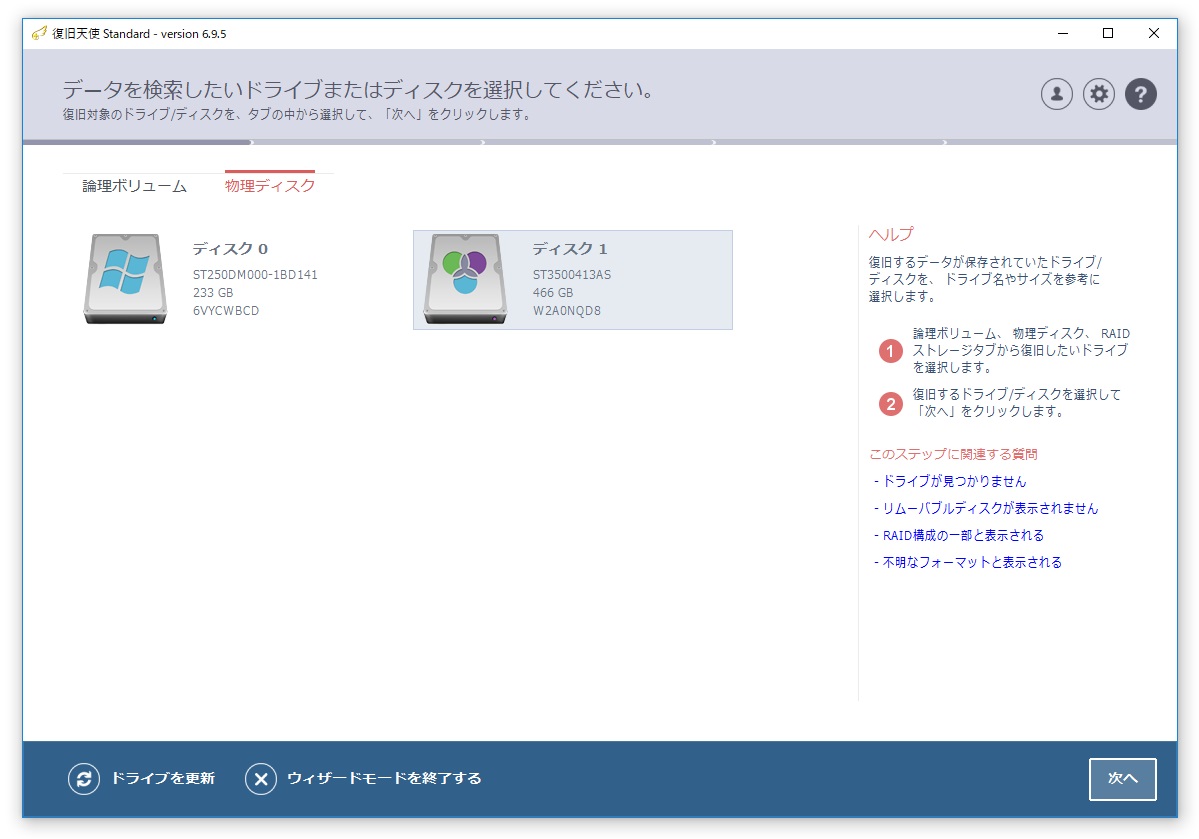Open settings via the gear icon
The image size is (1199, 839).
click(x=1098, y=94)
